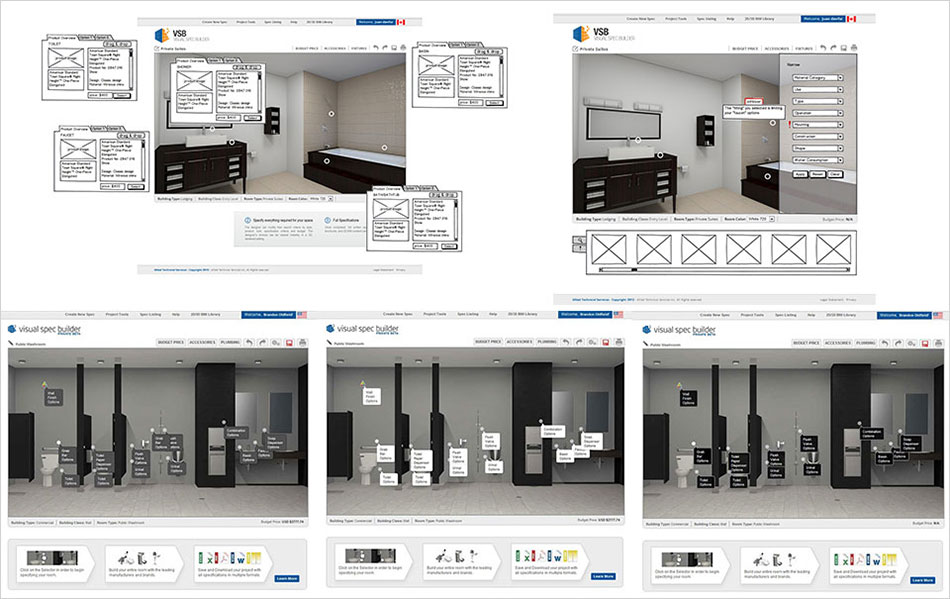Click the Print icon next to the save icon
Image resolution: width=950 pixels, height=599 pixels.
point(854,47)
